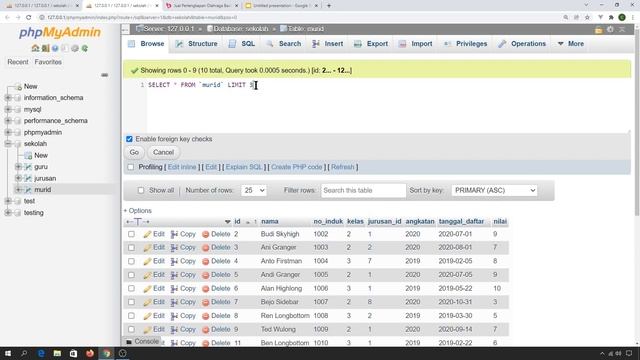Select row checkbox for Anto Firstman
The width and height of the screenshot is (640, 360).
tap(131, 261)
